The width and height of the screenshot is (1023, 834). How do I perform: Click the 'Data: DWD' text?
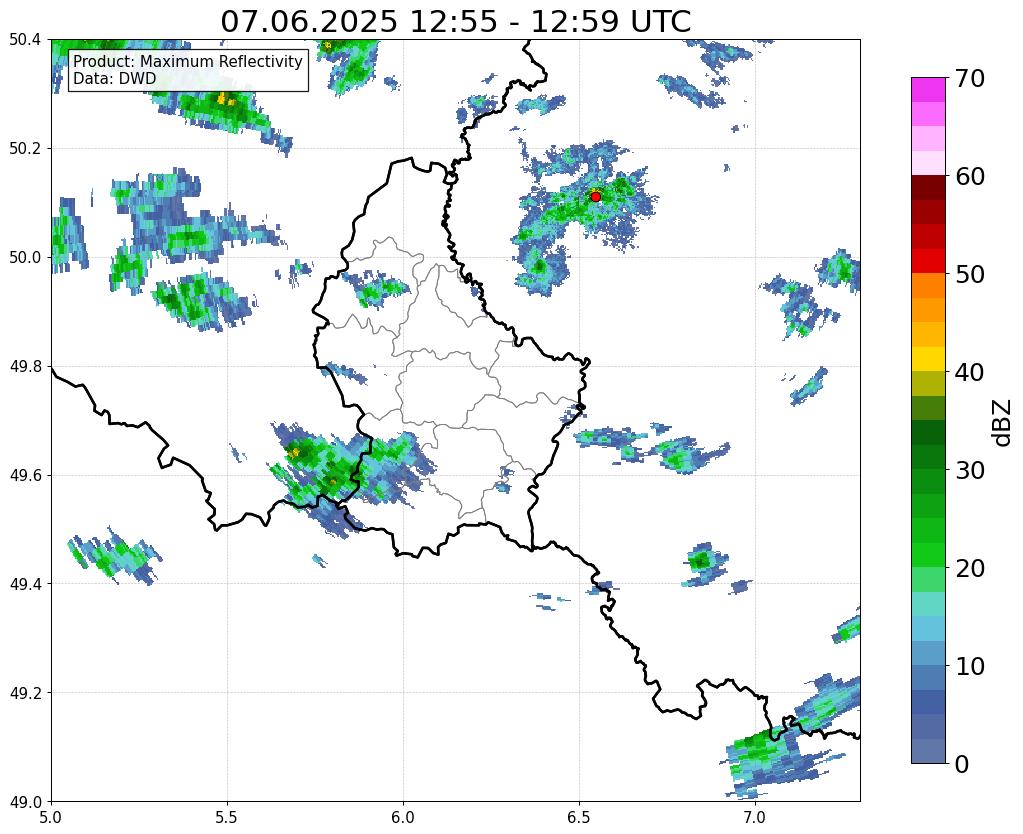pos(114,78)
